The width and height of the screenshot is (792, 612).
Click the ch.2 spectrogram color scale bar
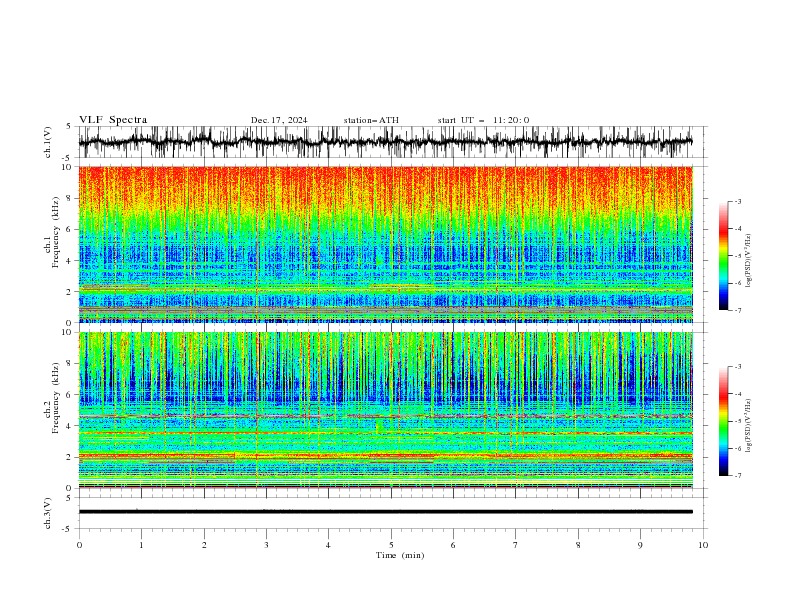pyautogui.click(x=724, y=421)
